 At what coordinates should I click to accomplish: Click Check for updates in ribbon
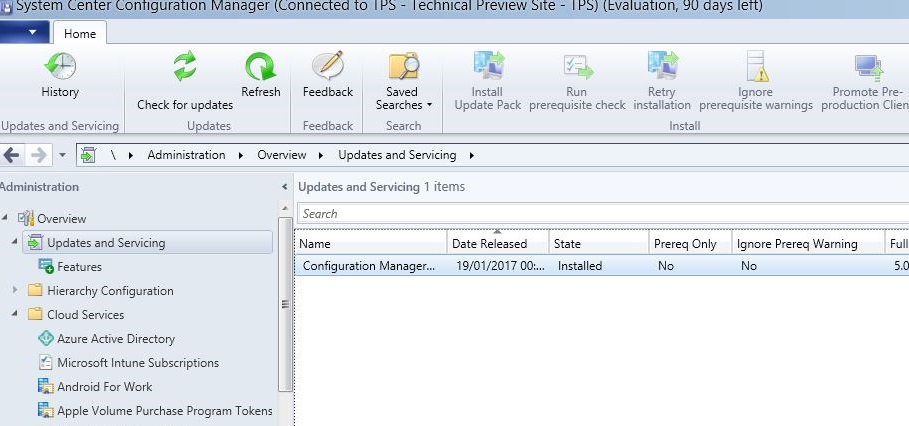[185, 68]
